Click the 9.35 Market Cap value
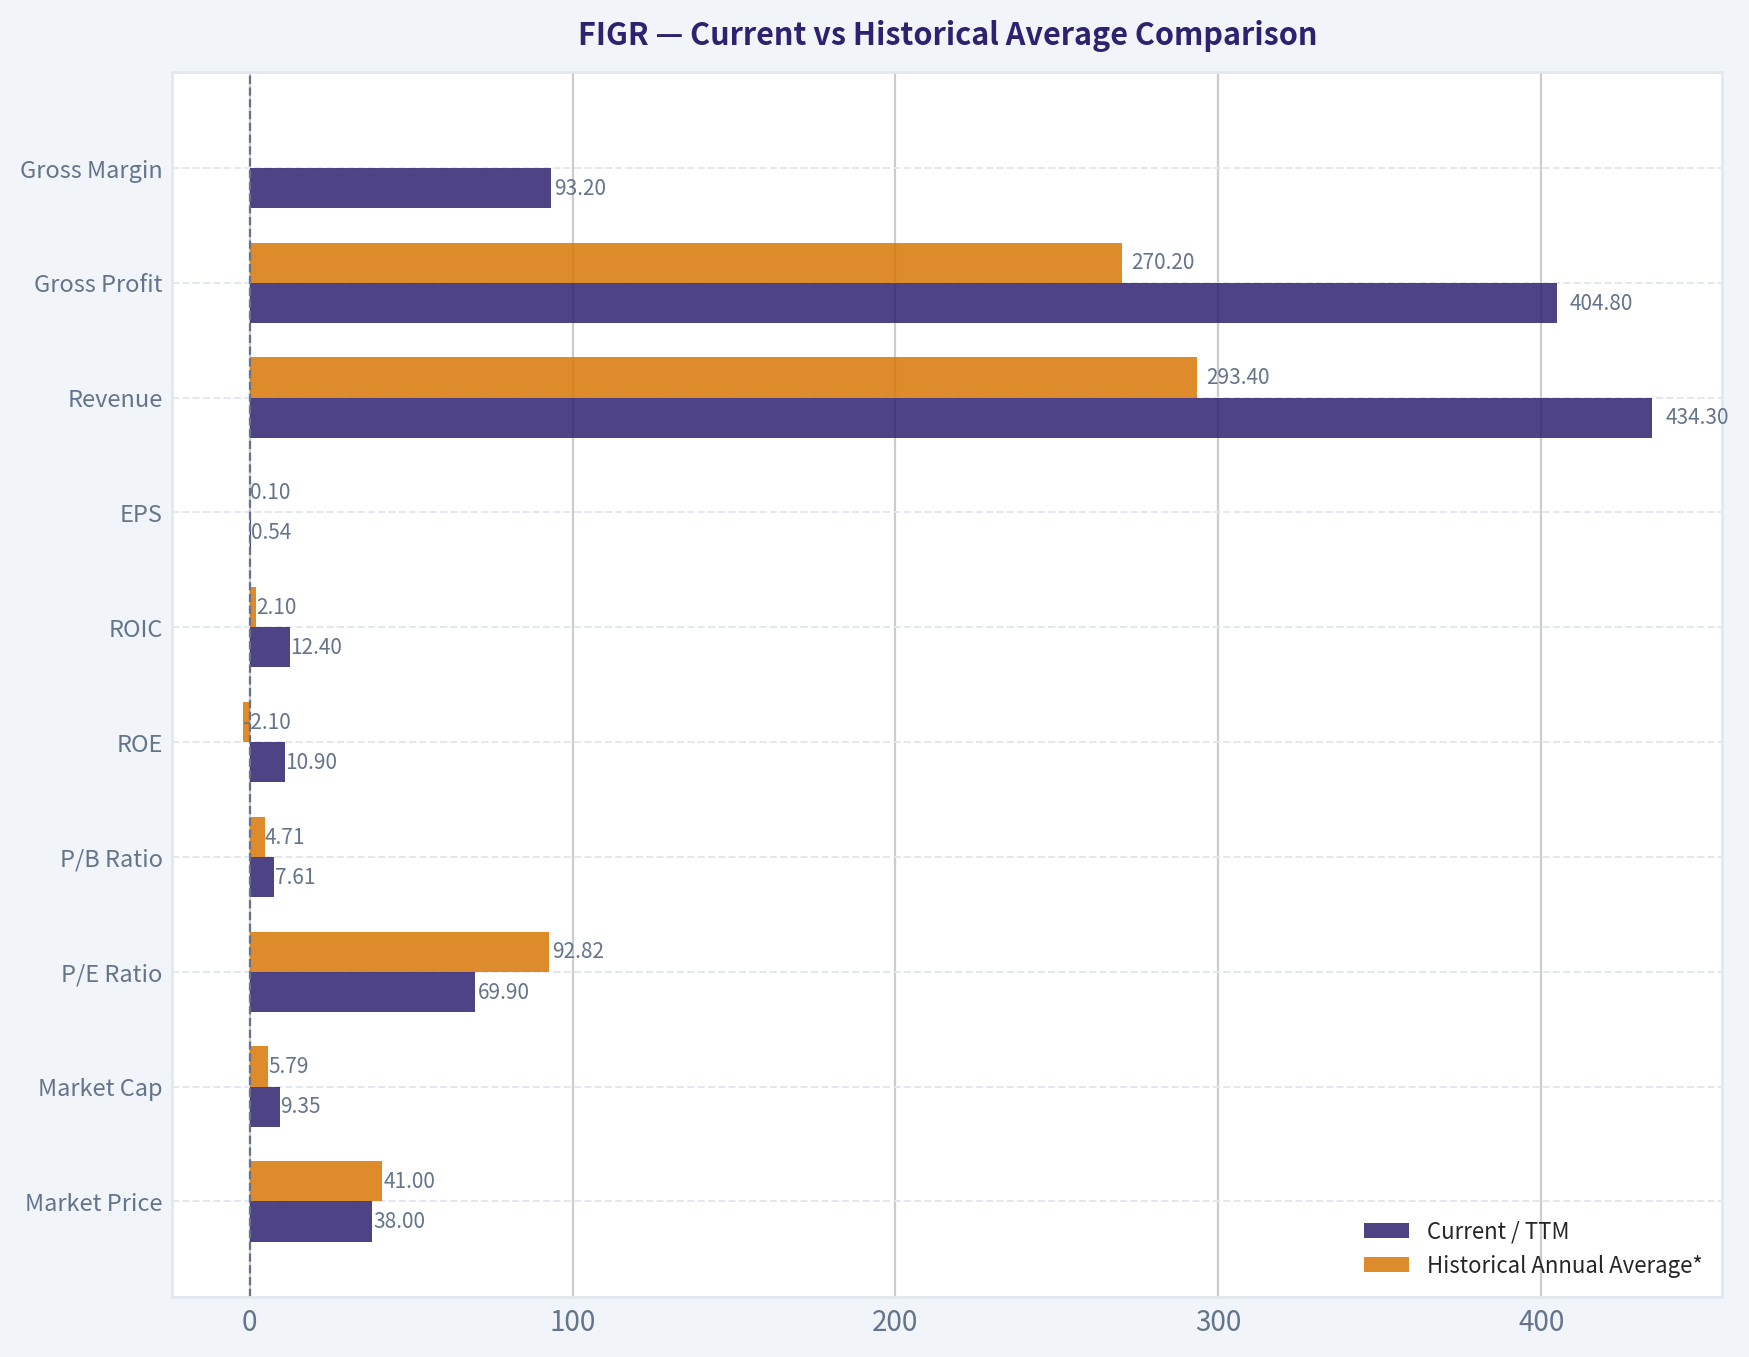Image resolution: width=1749 pixels, height=1357 pixels. 300,1106
